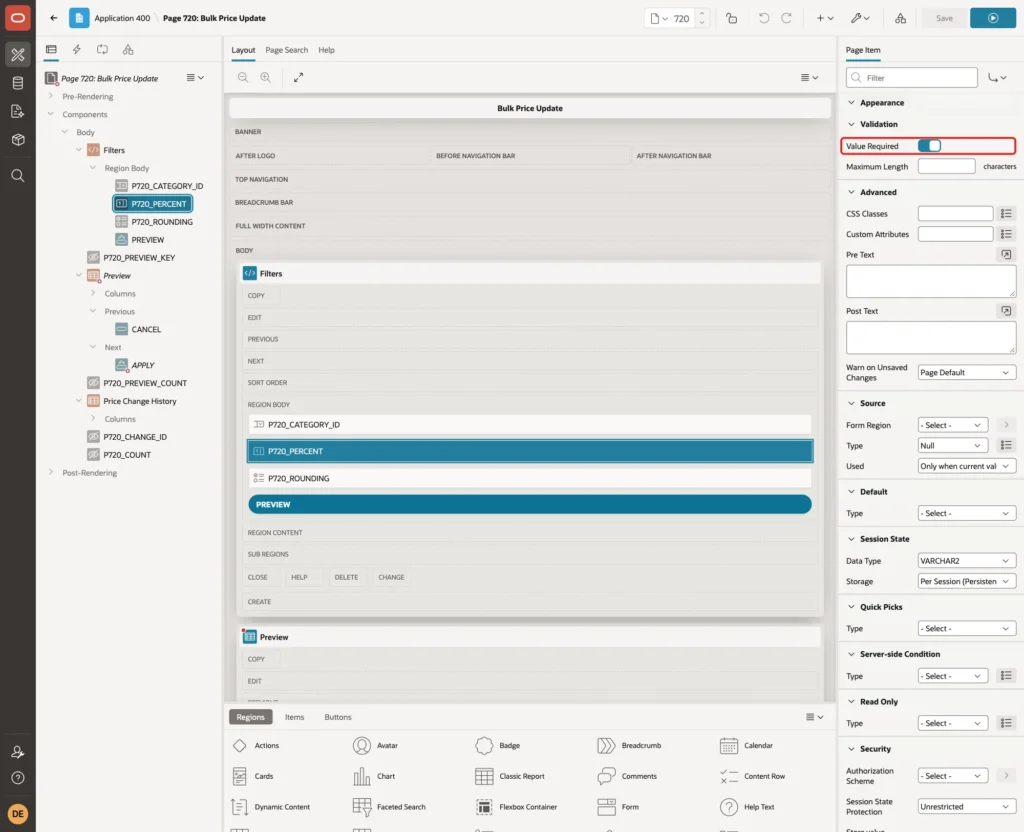Open the Source Type dropdown set to Null

tap(952, 445)
